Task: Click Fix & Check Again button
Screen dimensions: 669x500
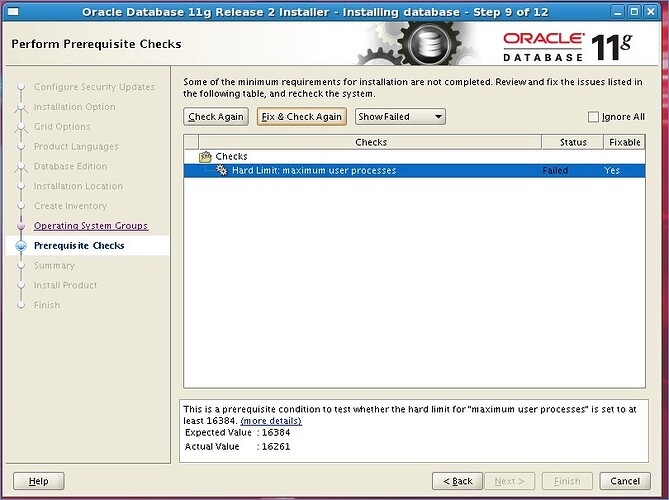Action: (301, 117)
